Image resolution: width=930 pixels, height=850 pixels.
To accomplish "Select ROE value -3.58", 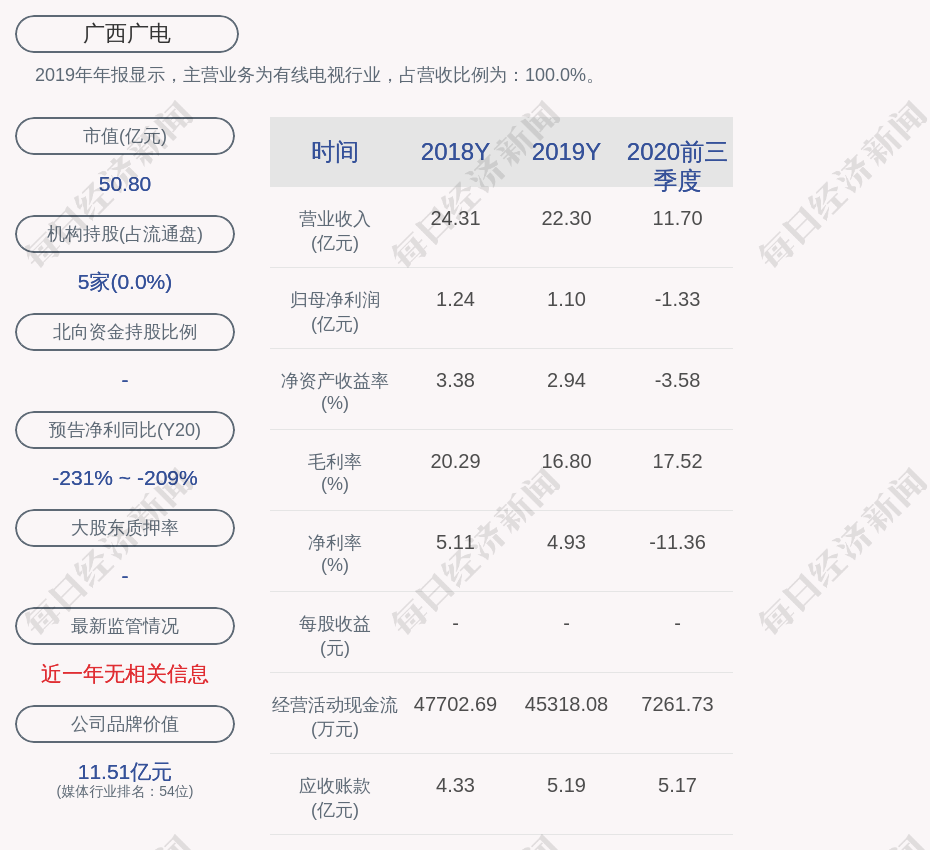I will tap(677, 380).
